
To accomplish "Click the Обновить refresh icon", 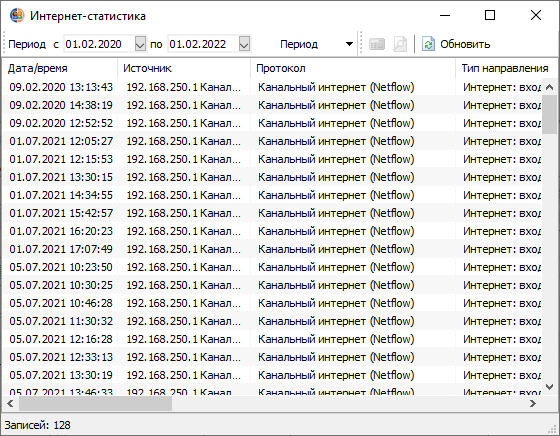I will (x=428, y=44).
